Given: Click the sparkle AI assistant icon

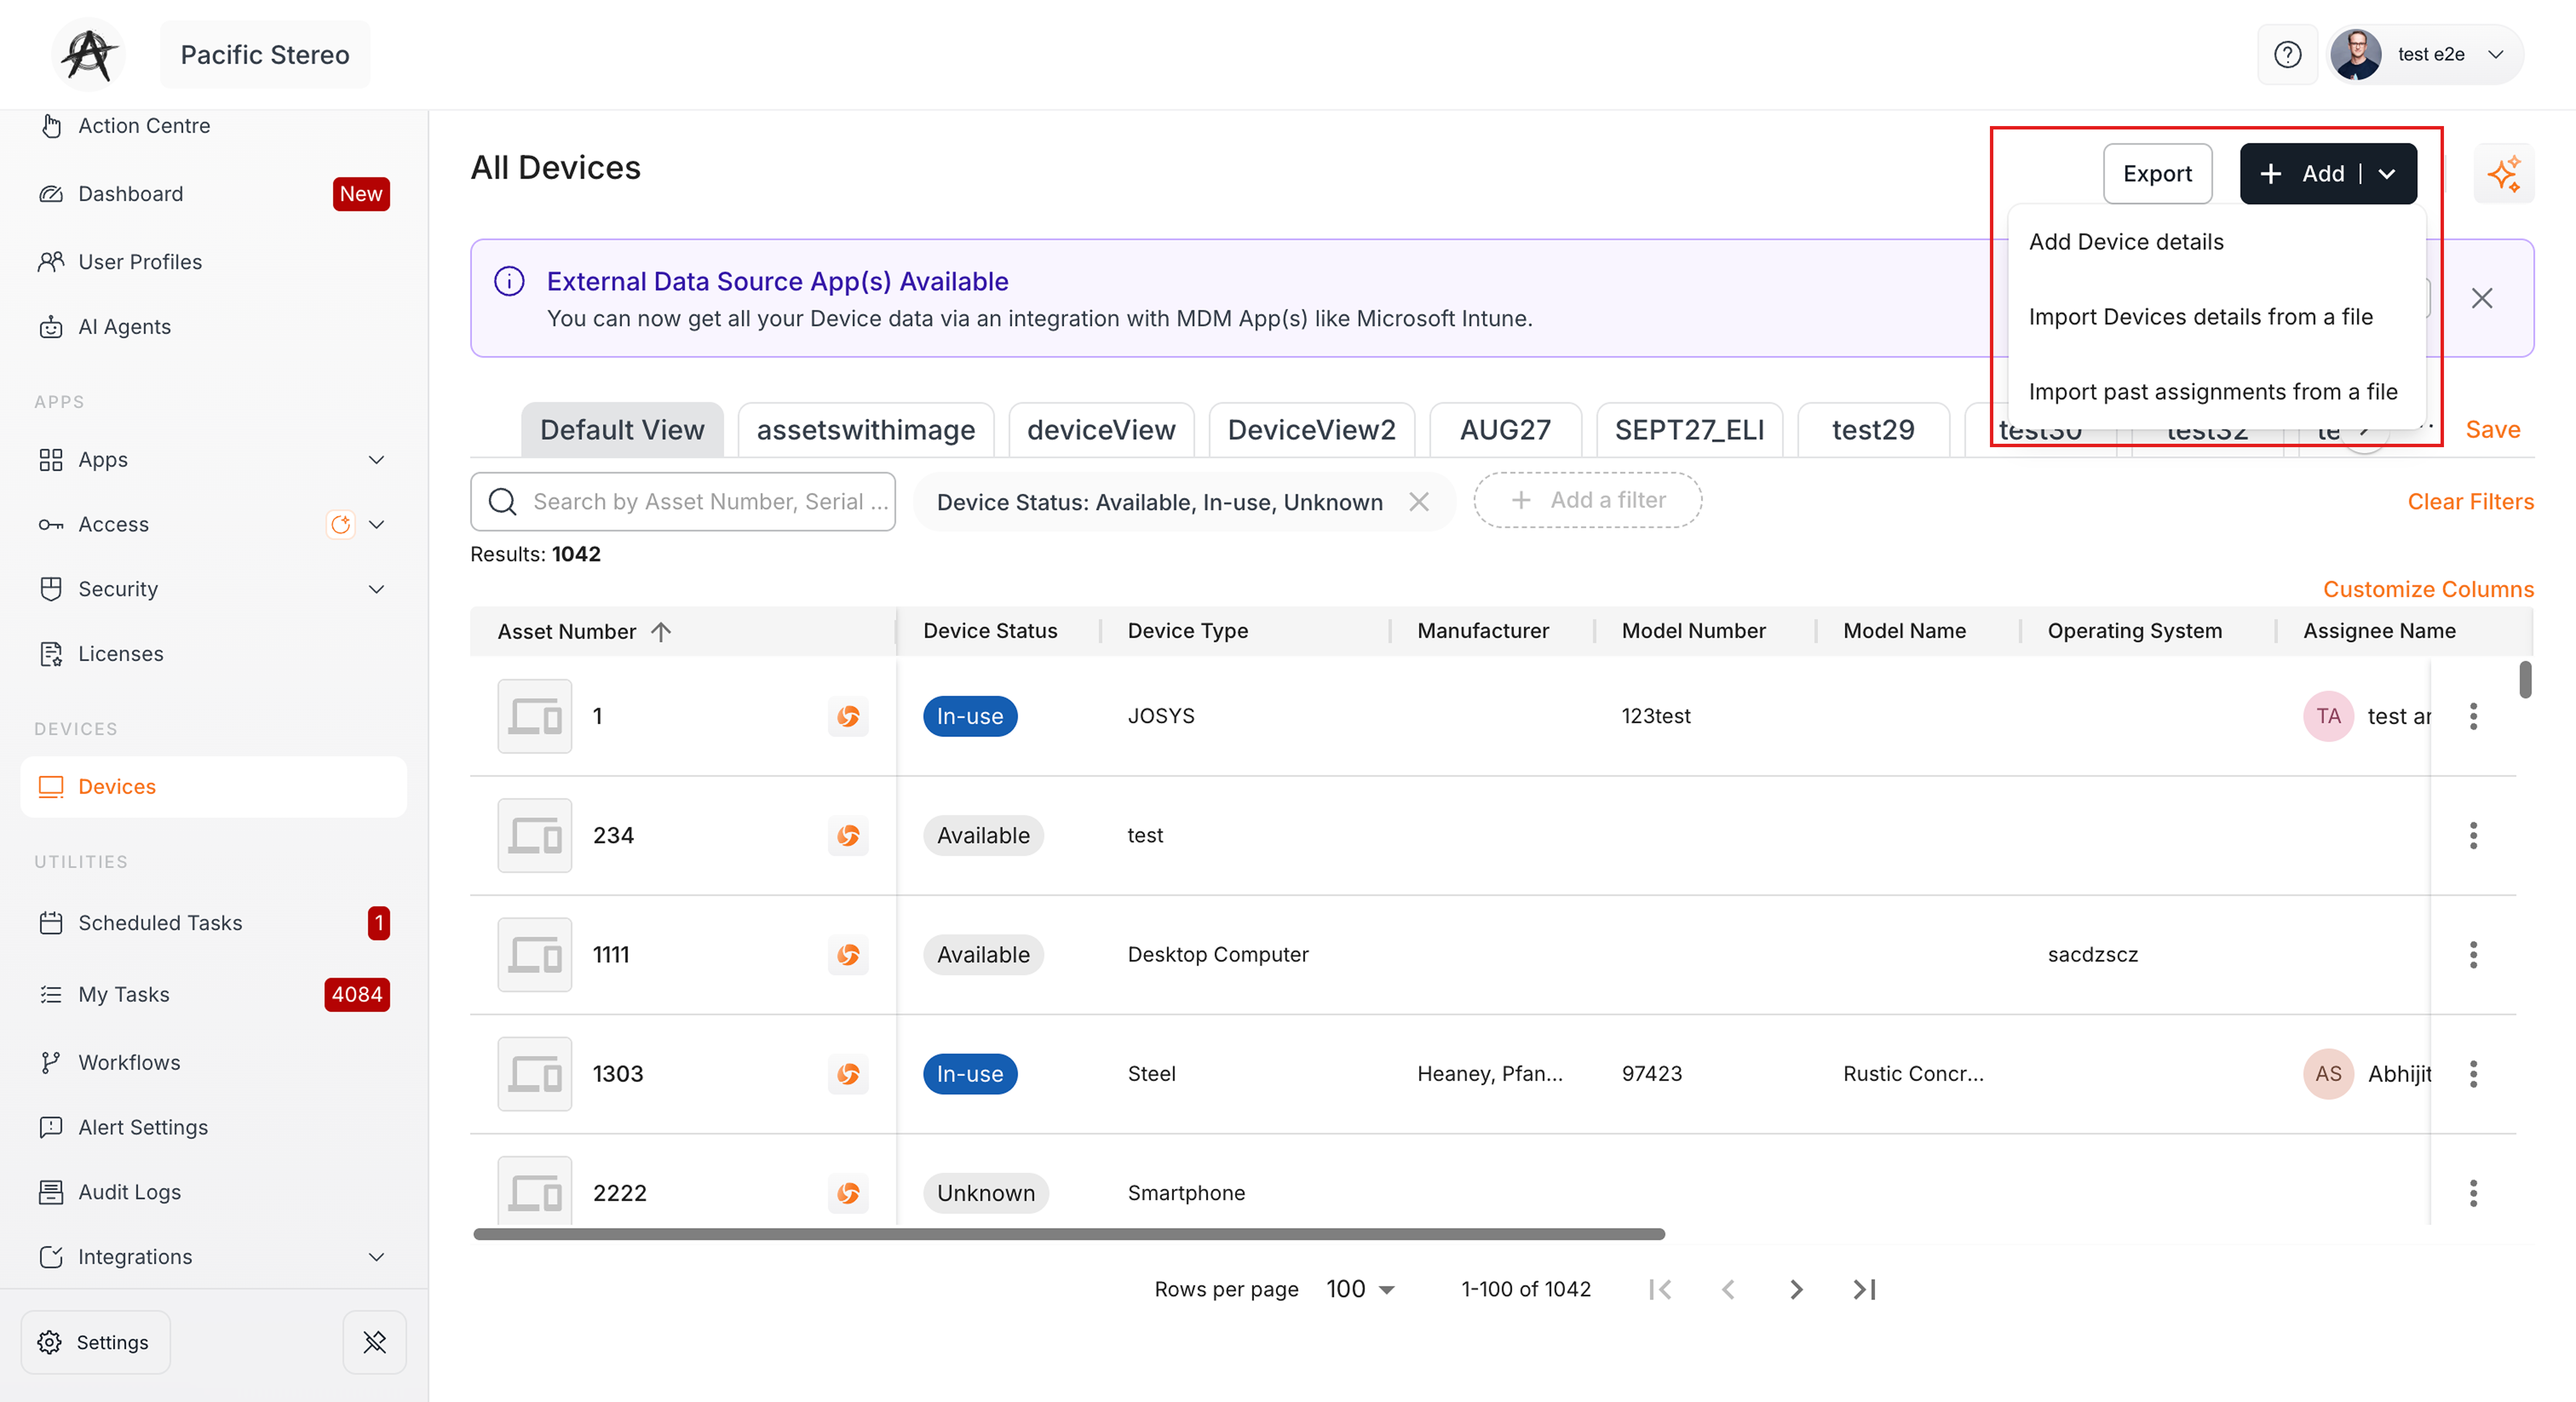Looking at the screenshot, I should (x=2504, y=174).
